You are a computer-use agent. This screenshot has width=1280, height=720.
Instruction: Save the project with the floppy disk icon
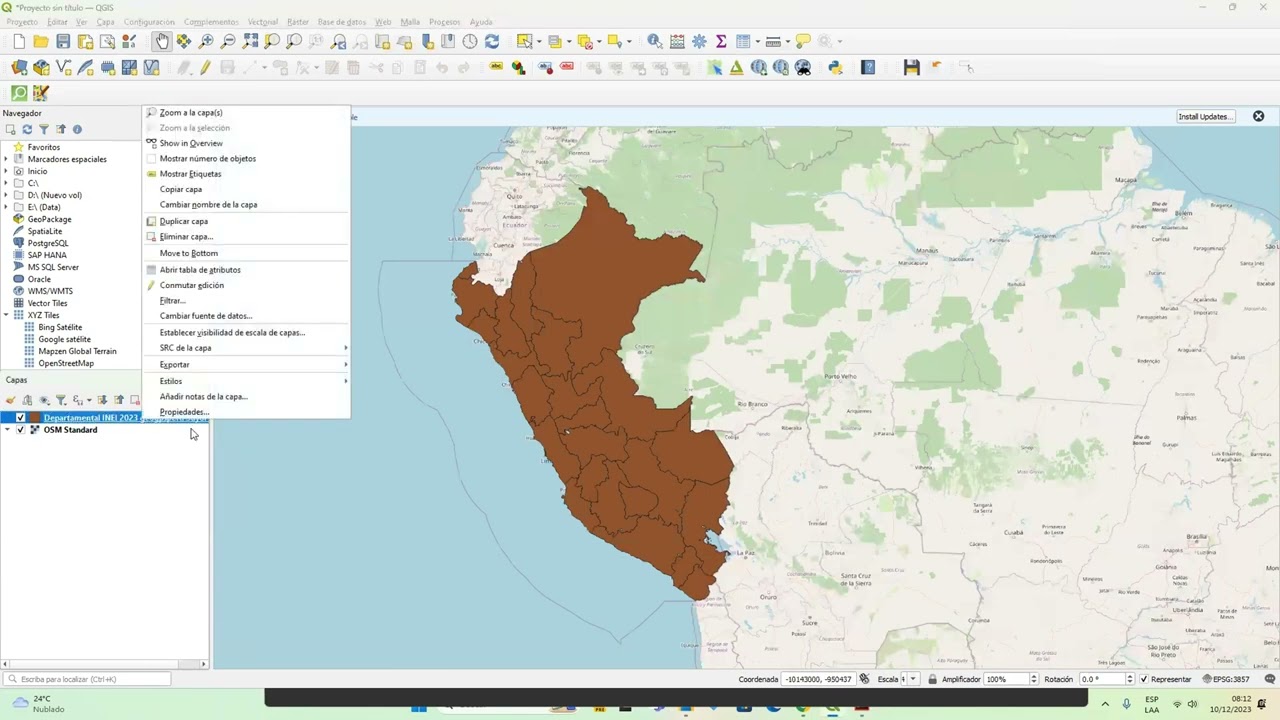(x=63, y=41)
